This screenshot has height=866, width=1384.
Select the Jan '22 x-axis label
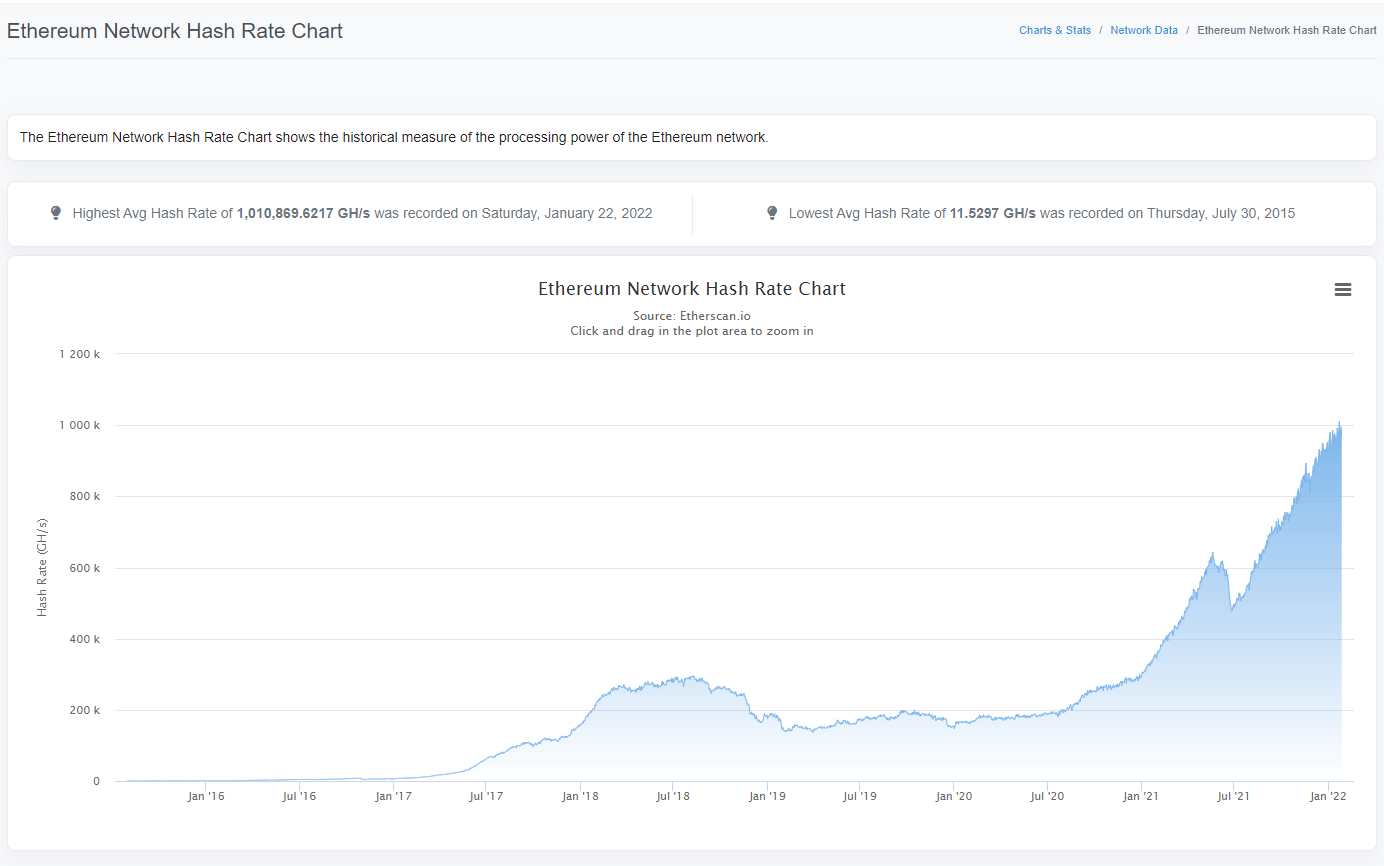(x=1327, y=796)
